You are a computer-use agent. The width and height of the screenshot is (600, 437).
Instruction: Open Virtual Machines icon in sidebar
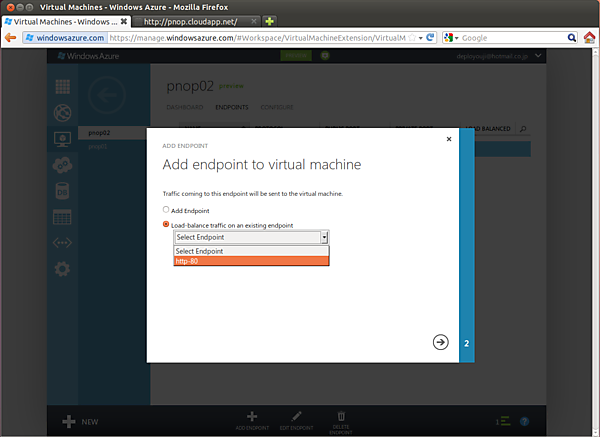(x=62, y=139)
